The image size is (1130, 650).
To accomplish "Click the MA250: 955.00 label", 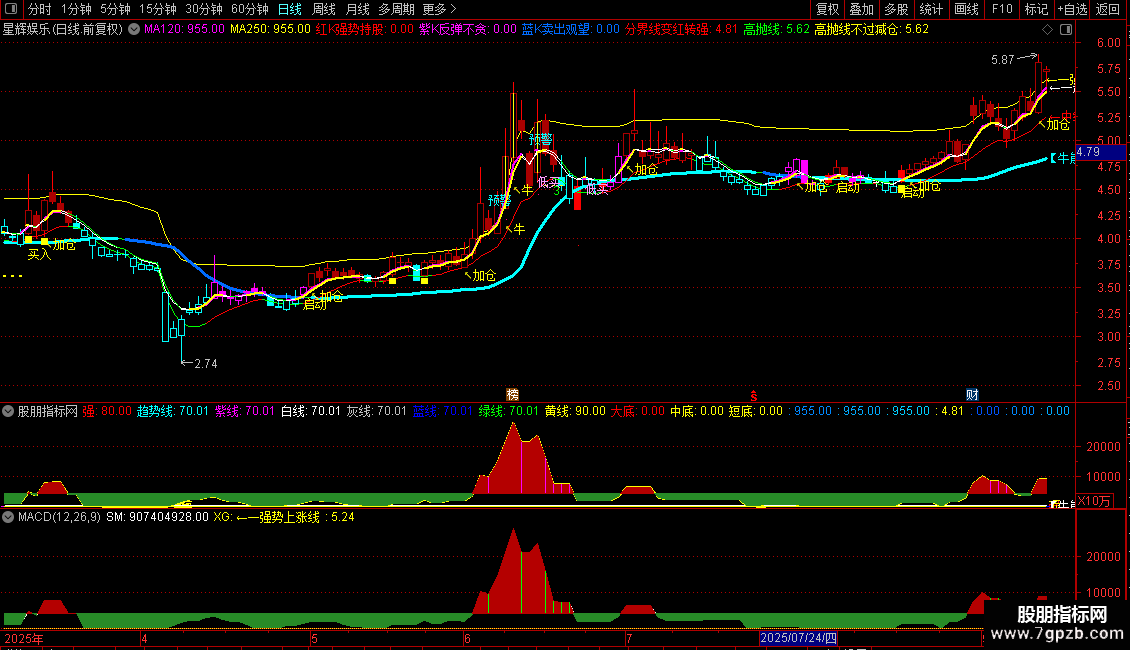I will click(270, 30).
